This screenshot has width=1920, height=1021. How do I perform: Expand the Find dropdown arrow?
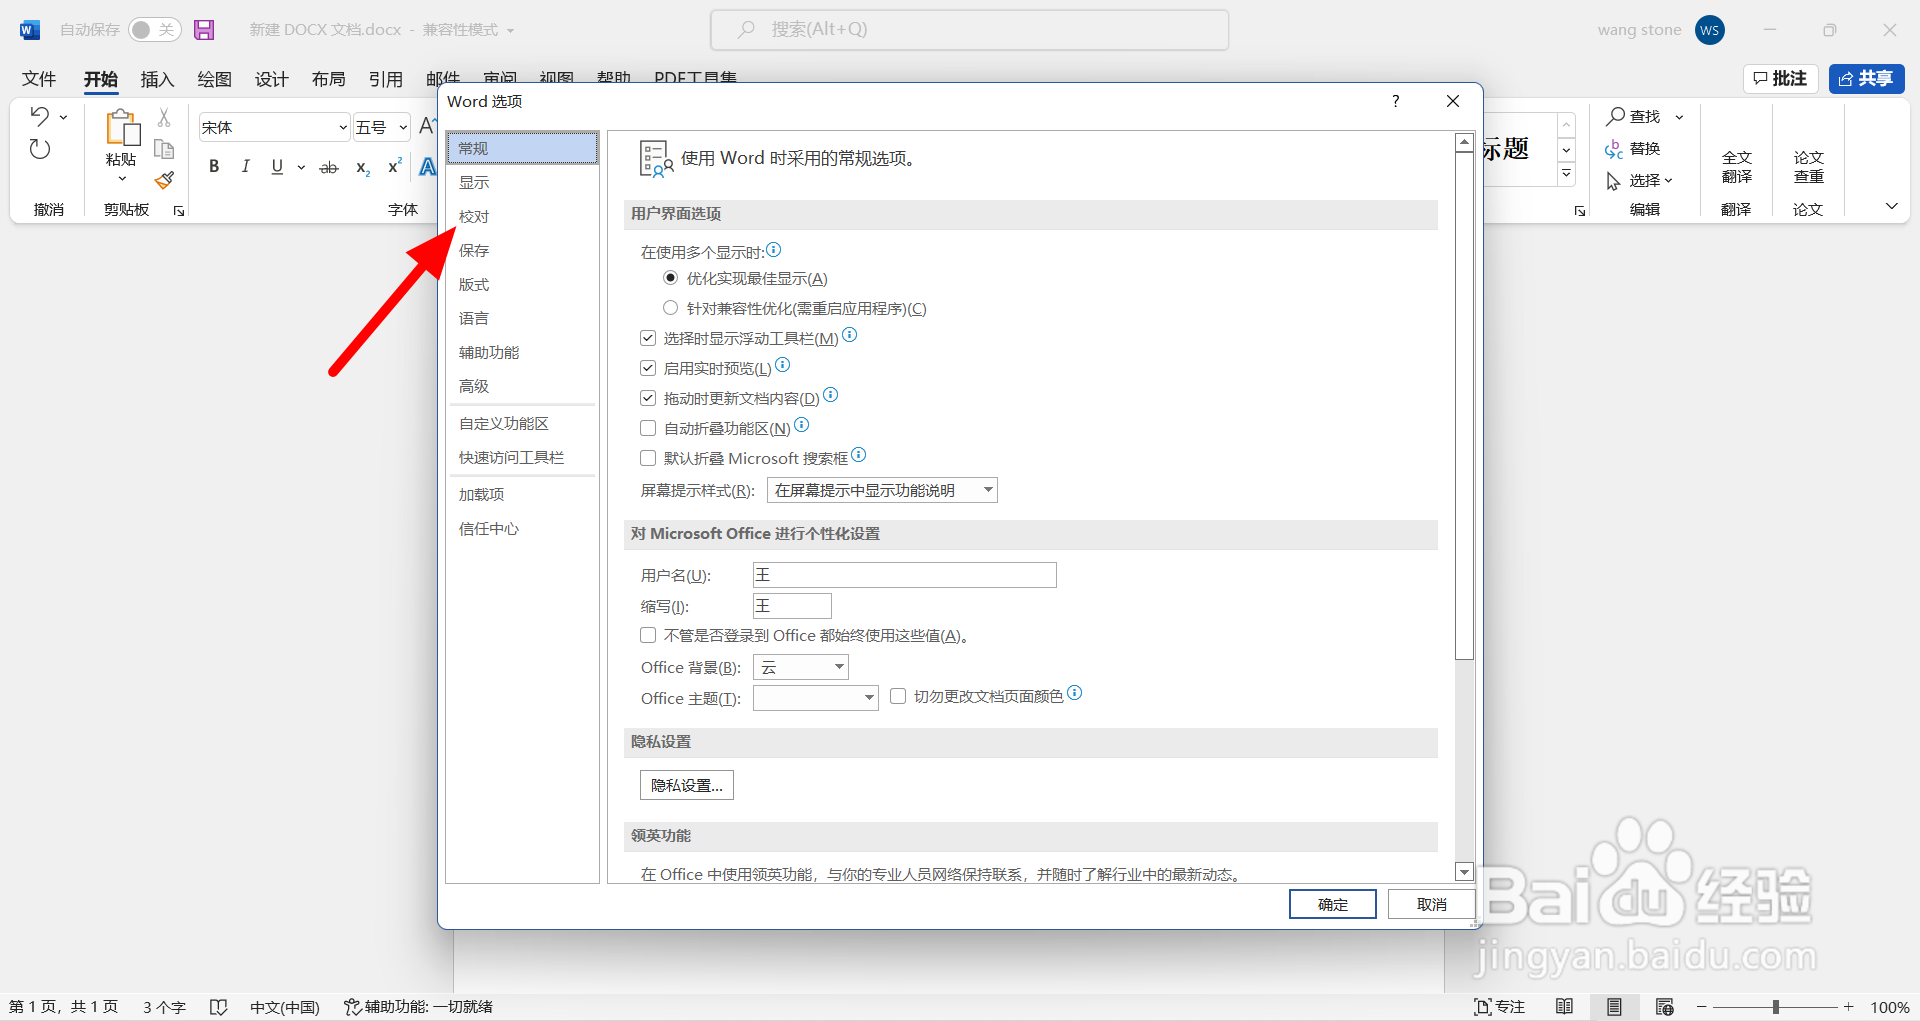(1680, 117)
